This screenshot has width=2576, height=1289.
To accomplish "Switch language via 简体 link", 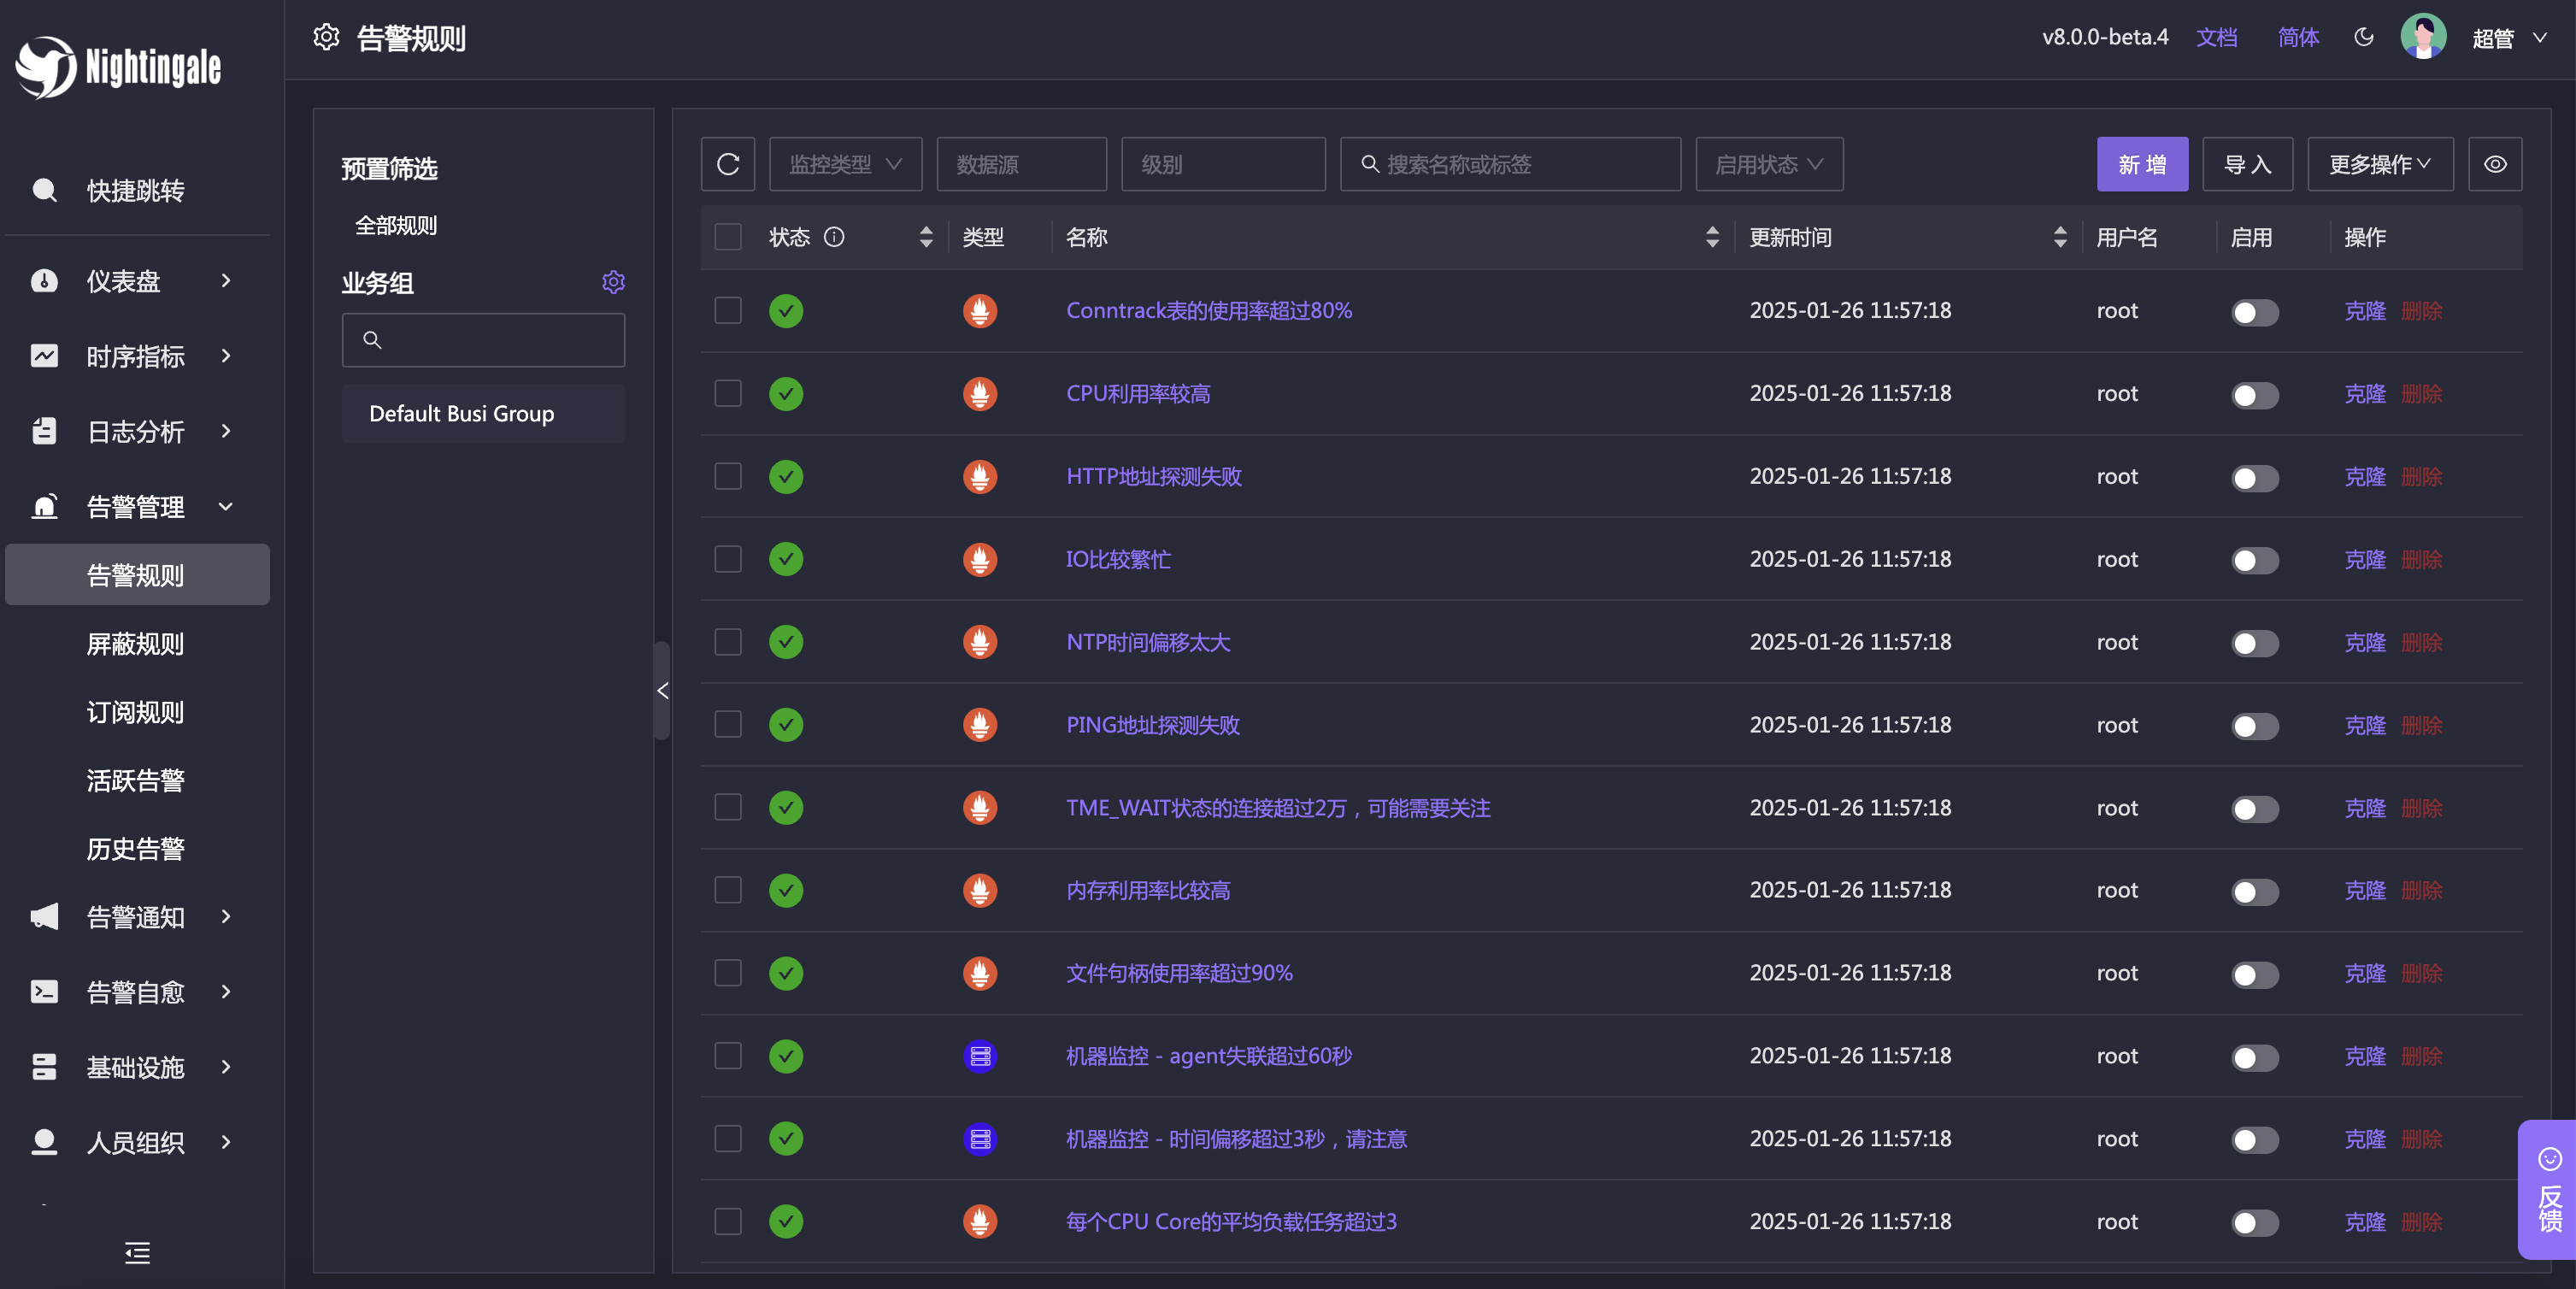I will pyautogui.click(x=2298, y=38).
